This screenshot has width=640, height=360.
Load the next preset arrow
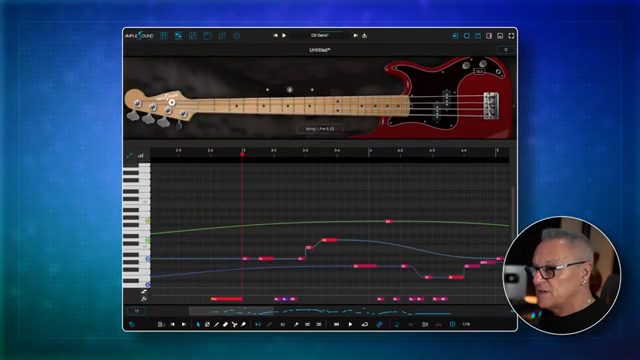pyautogui.click(x=356, y=36)
